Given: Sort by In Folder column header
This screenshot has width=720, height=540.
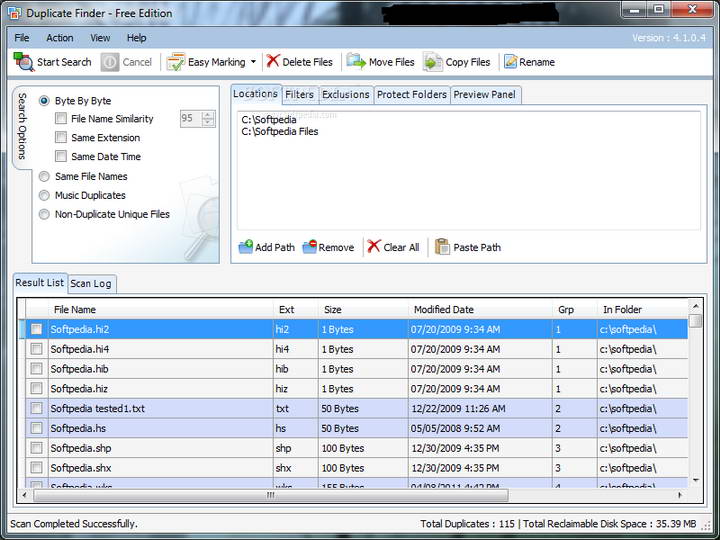Looking at the screenshot, I should (643, 309).
